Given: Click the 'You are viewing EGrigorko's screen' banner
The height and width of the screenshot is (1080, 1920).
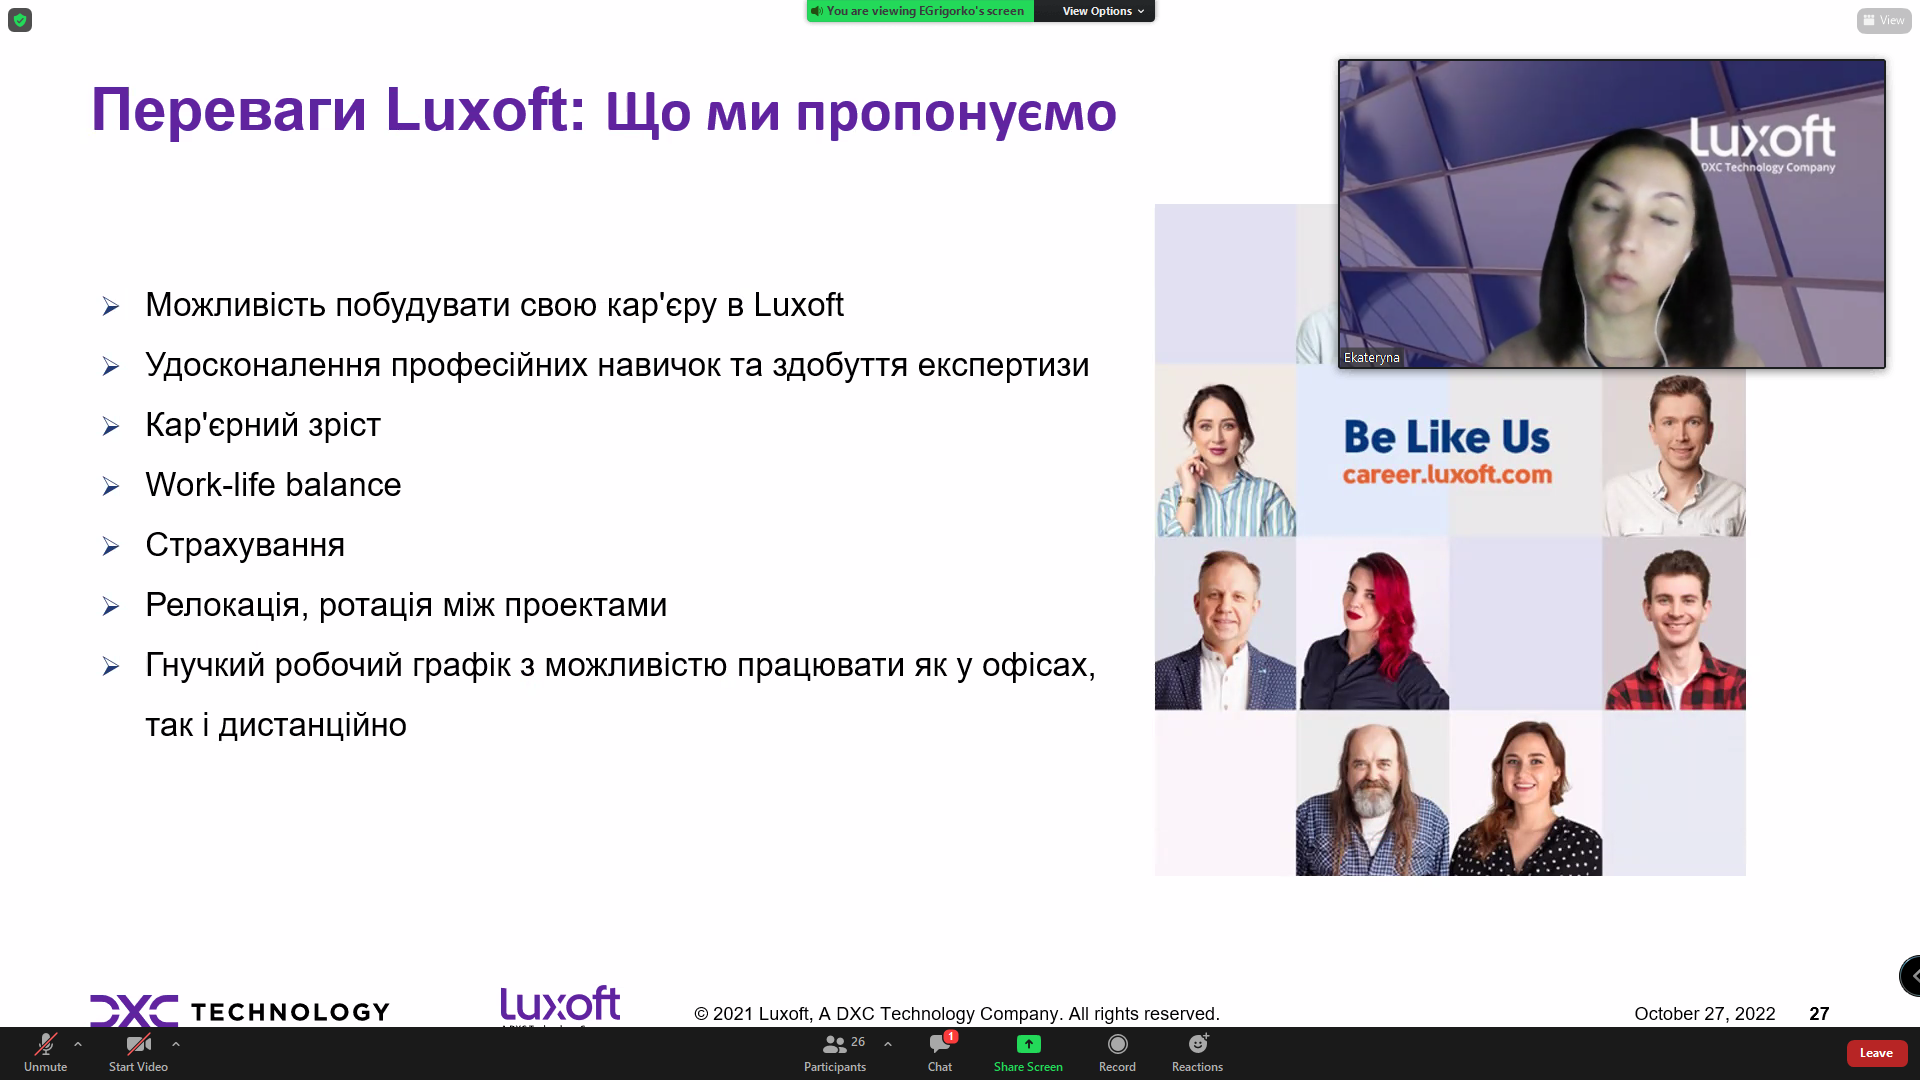Looking at the screenshot, I should [920, 11].
